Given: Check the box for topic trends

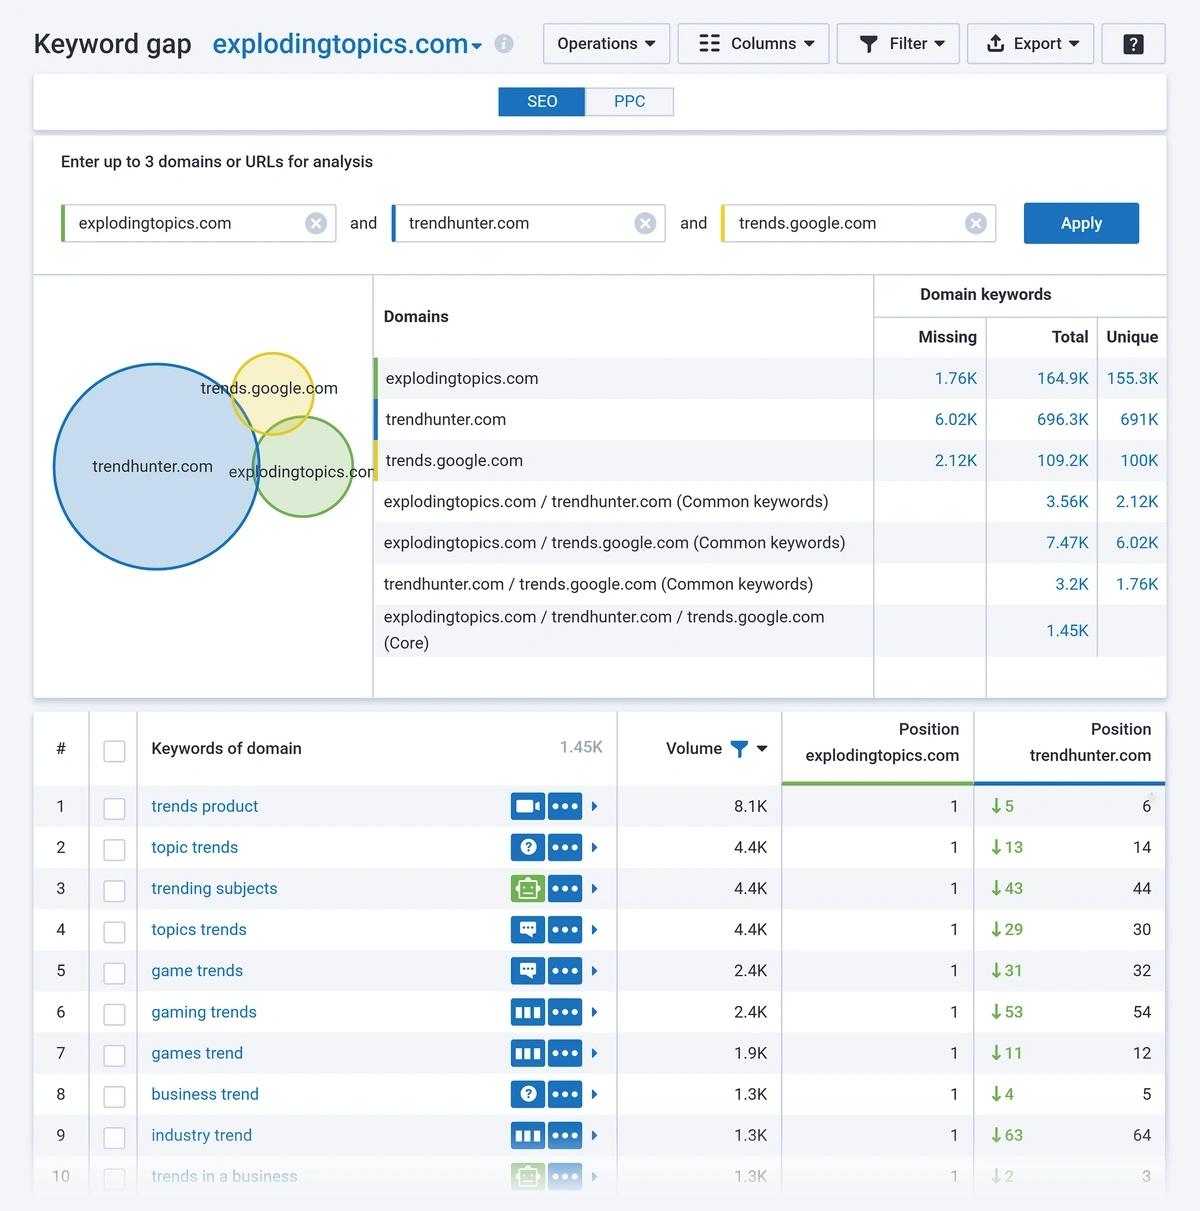Looking at the screenshot, I should click(114, 849).
